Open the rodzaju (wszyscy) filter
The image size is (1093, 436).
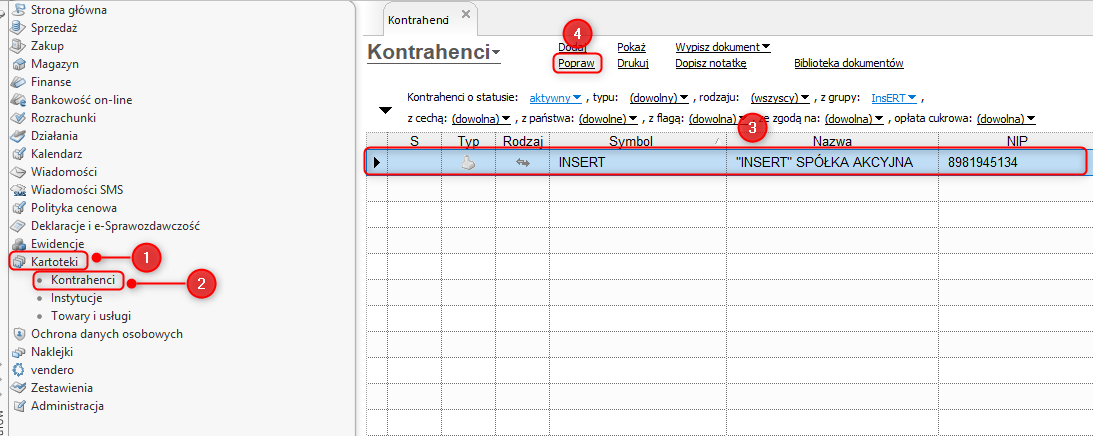click(779, 98)
